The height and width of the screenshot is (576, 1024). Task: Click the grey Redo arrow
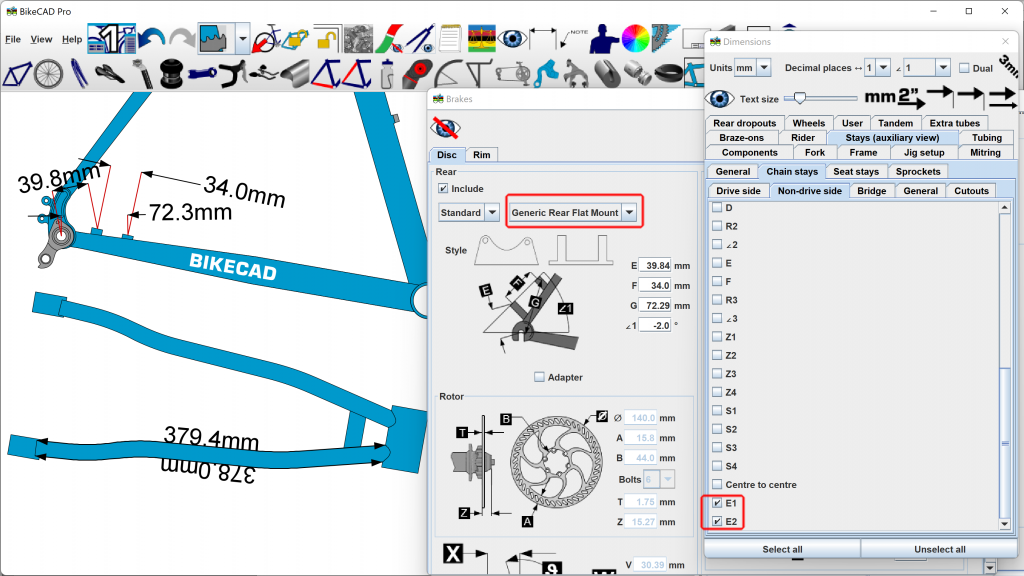click(x=182, y=39)
